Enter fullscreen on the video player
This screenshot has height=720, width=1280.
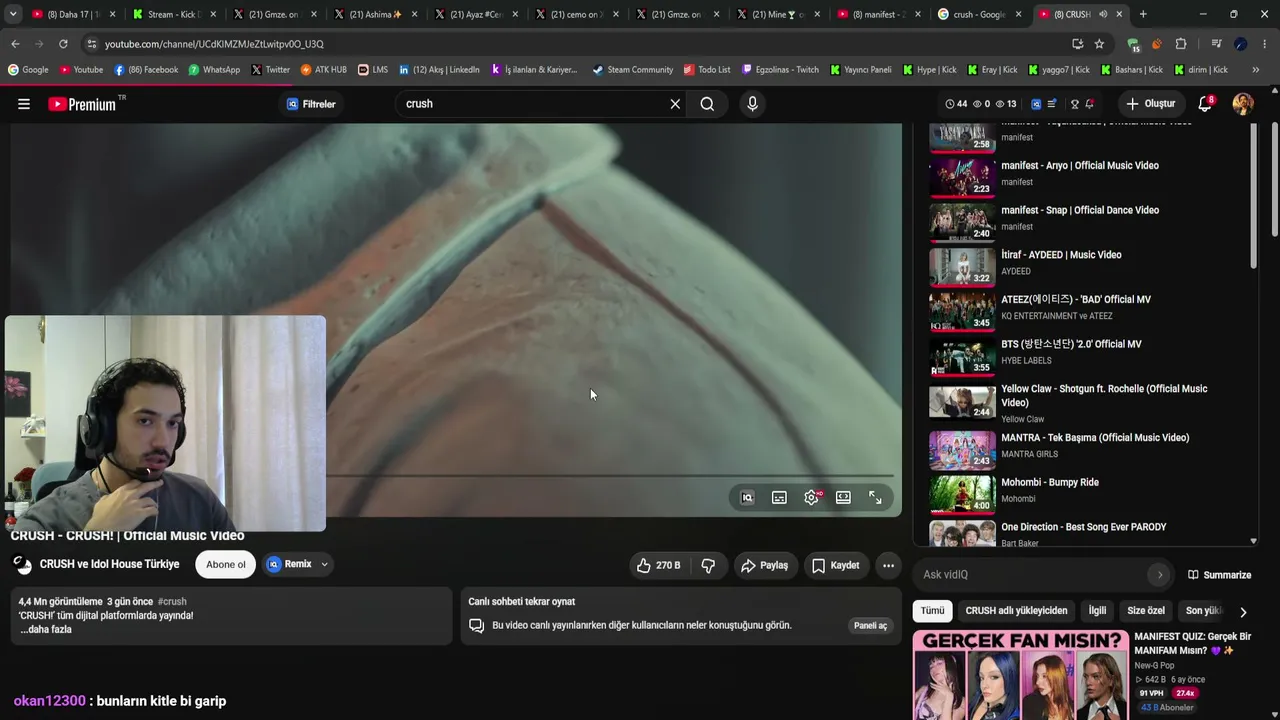click(x=875, y=497)
